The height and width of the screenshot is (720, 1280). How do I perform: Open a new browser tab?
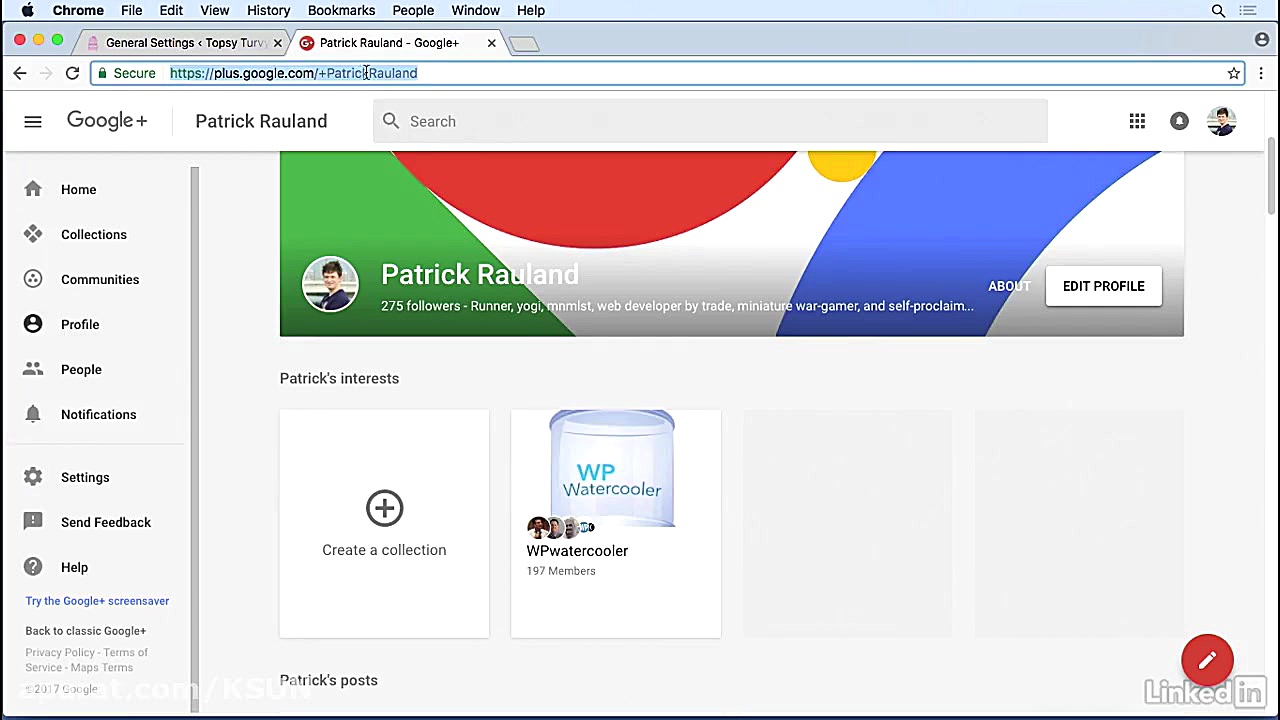tap(524, 43)
